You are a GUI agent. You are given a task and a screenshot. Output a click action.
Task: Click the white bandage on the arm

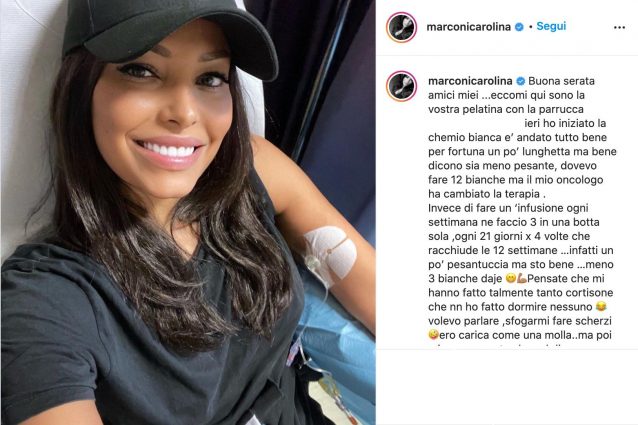coord(332,252)
